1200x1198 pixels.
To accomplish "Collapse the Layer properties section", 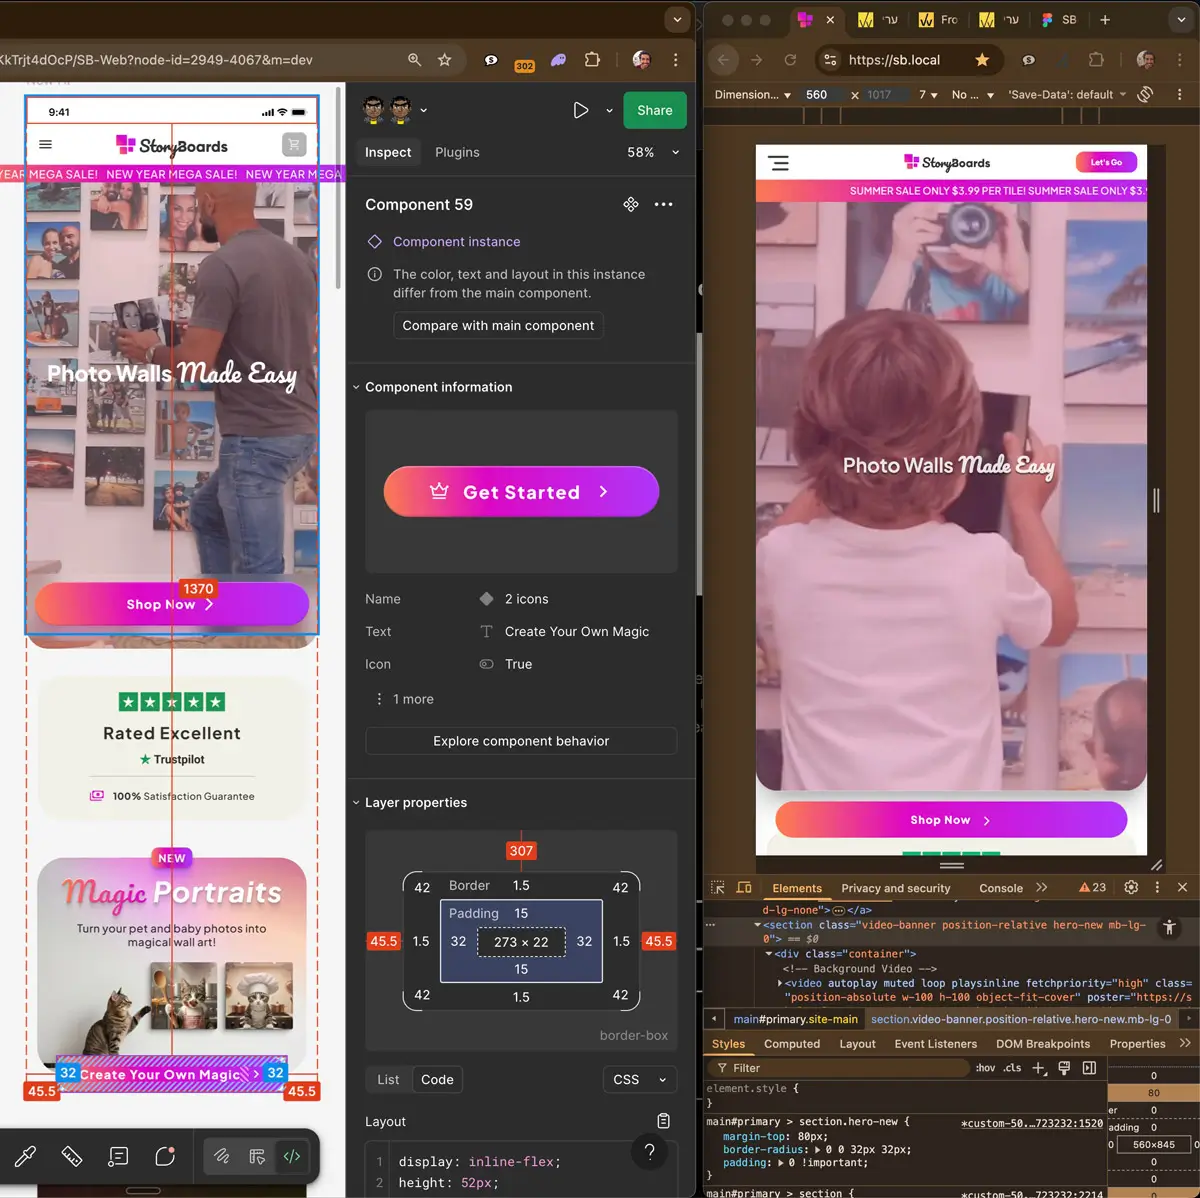I will point(356,802).
